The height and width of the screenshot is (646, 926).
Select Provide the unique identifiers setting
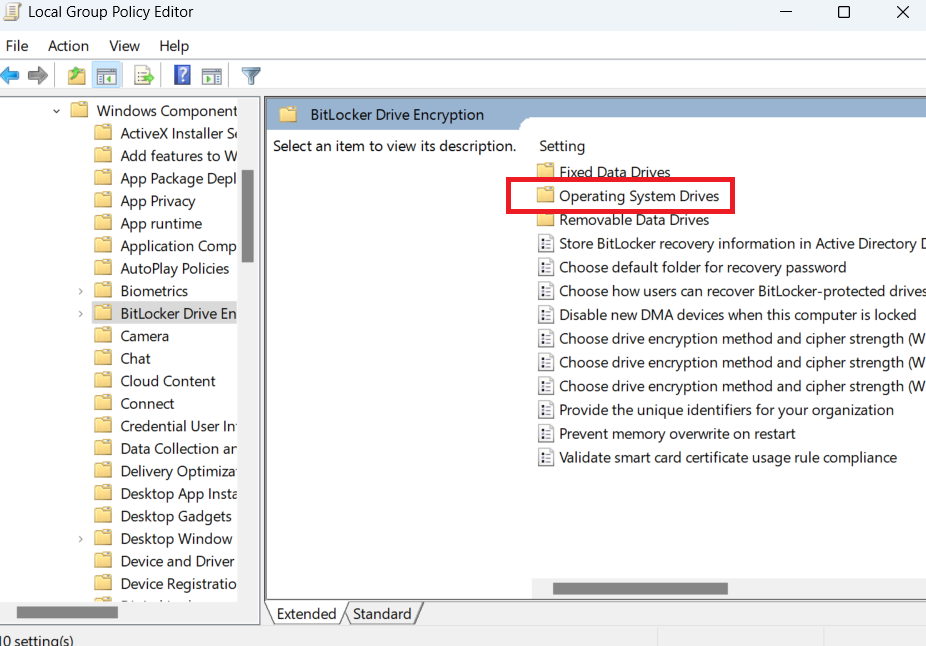pos(726,410)
